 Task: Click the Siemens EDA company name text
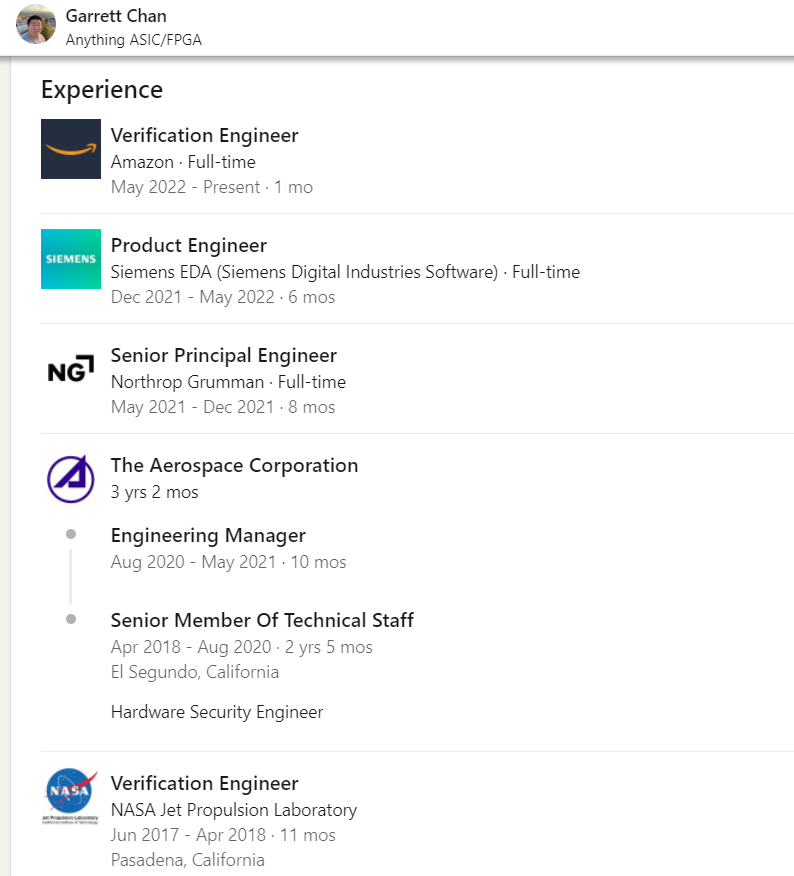click(304, 272)
